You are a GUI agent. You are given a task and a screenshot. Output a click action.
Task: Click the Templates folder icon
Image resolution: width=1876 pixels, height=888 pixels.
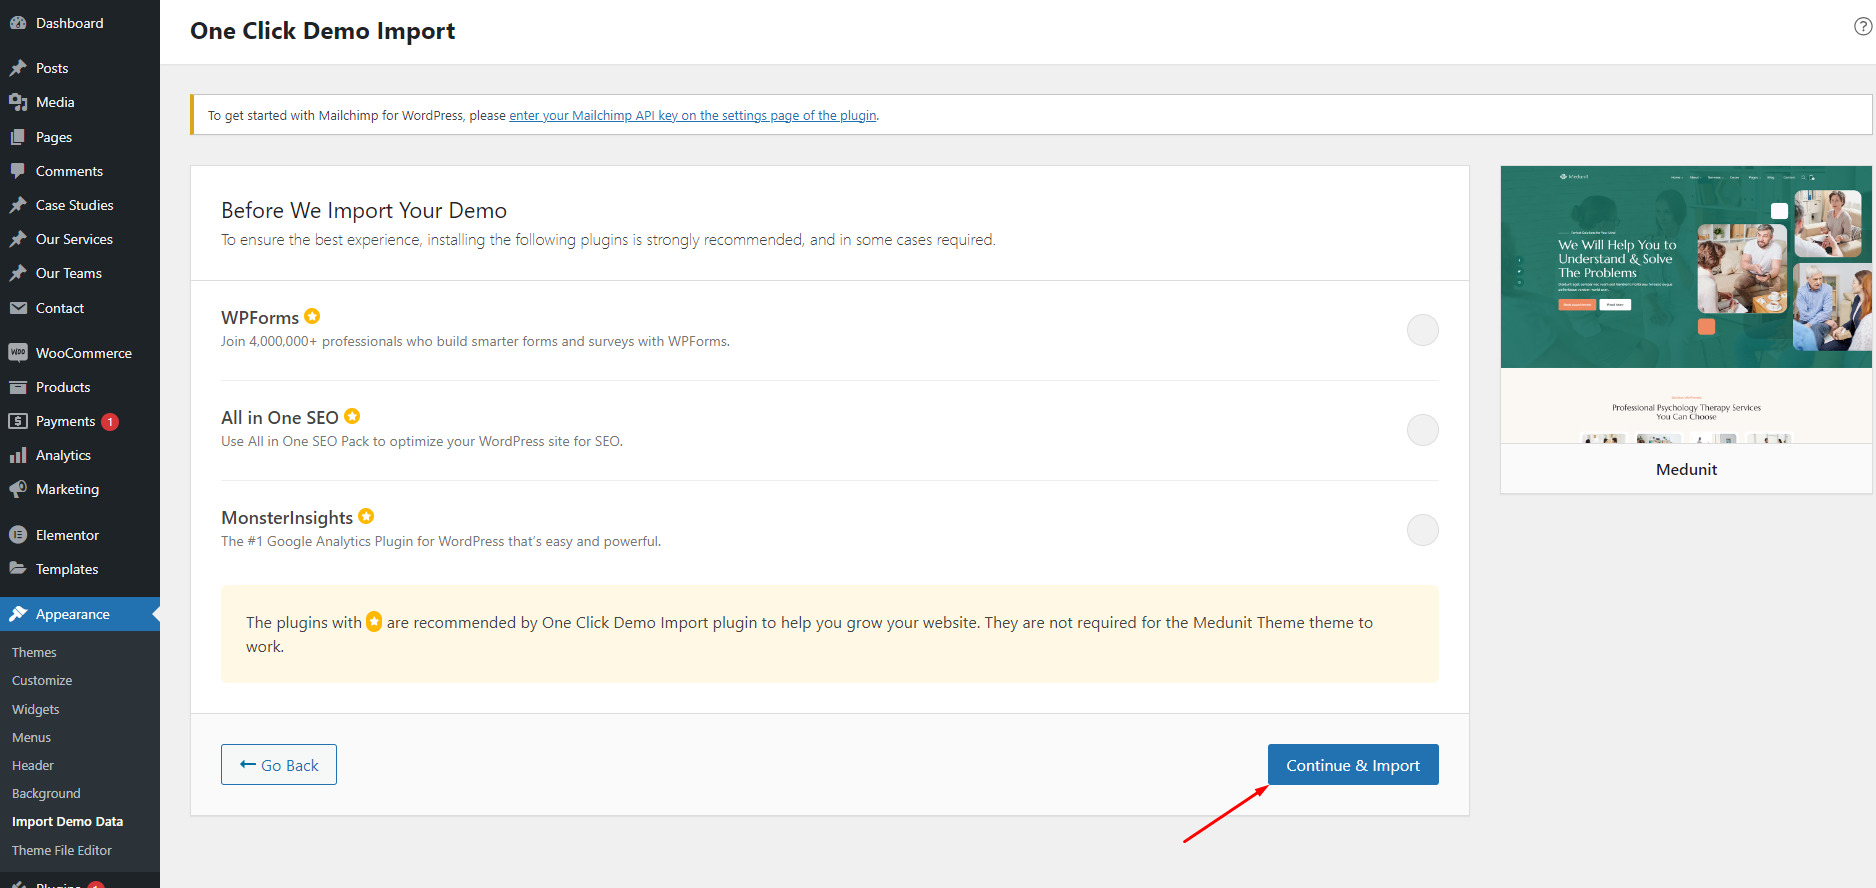pyautogui.click(x=18, y=569)
